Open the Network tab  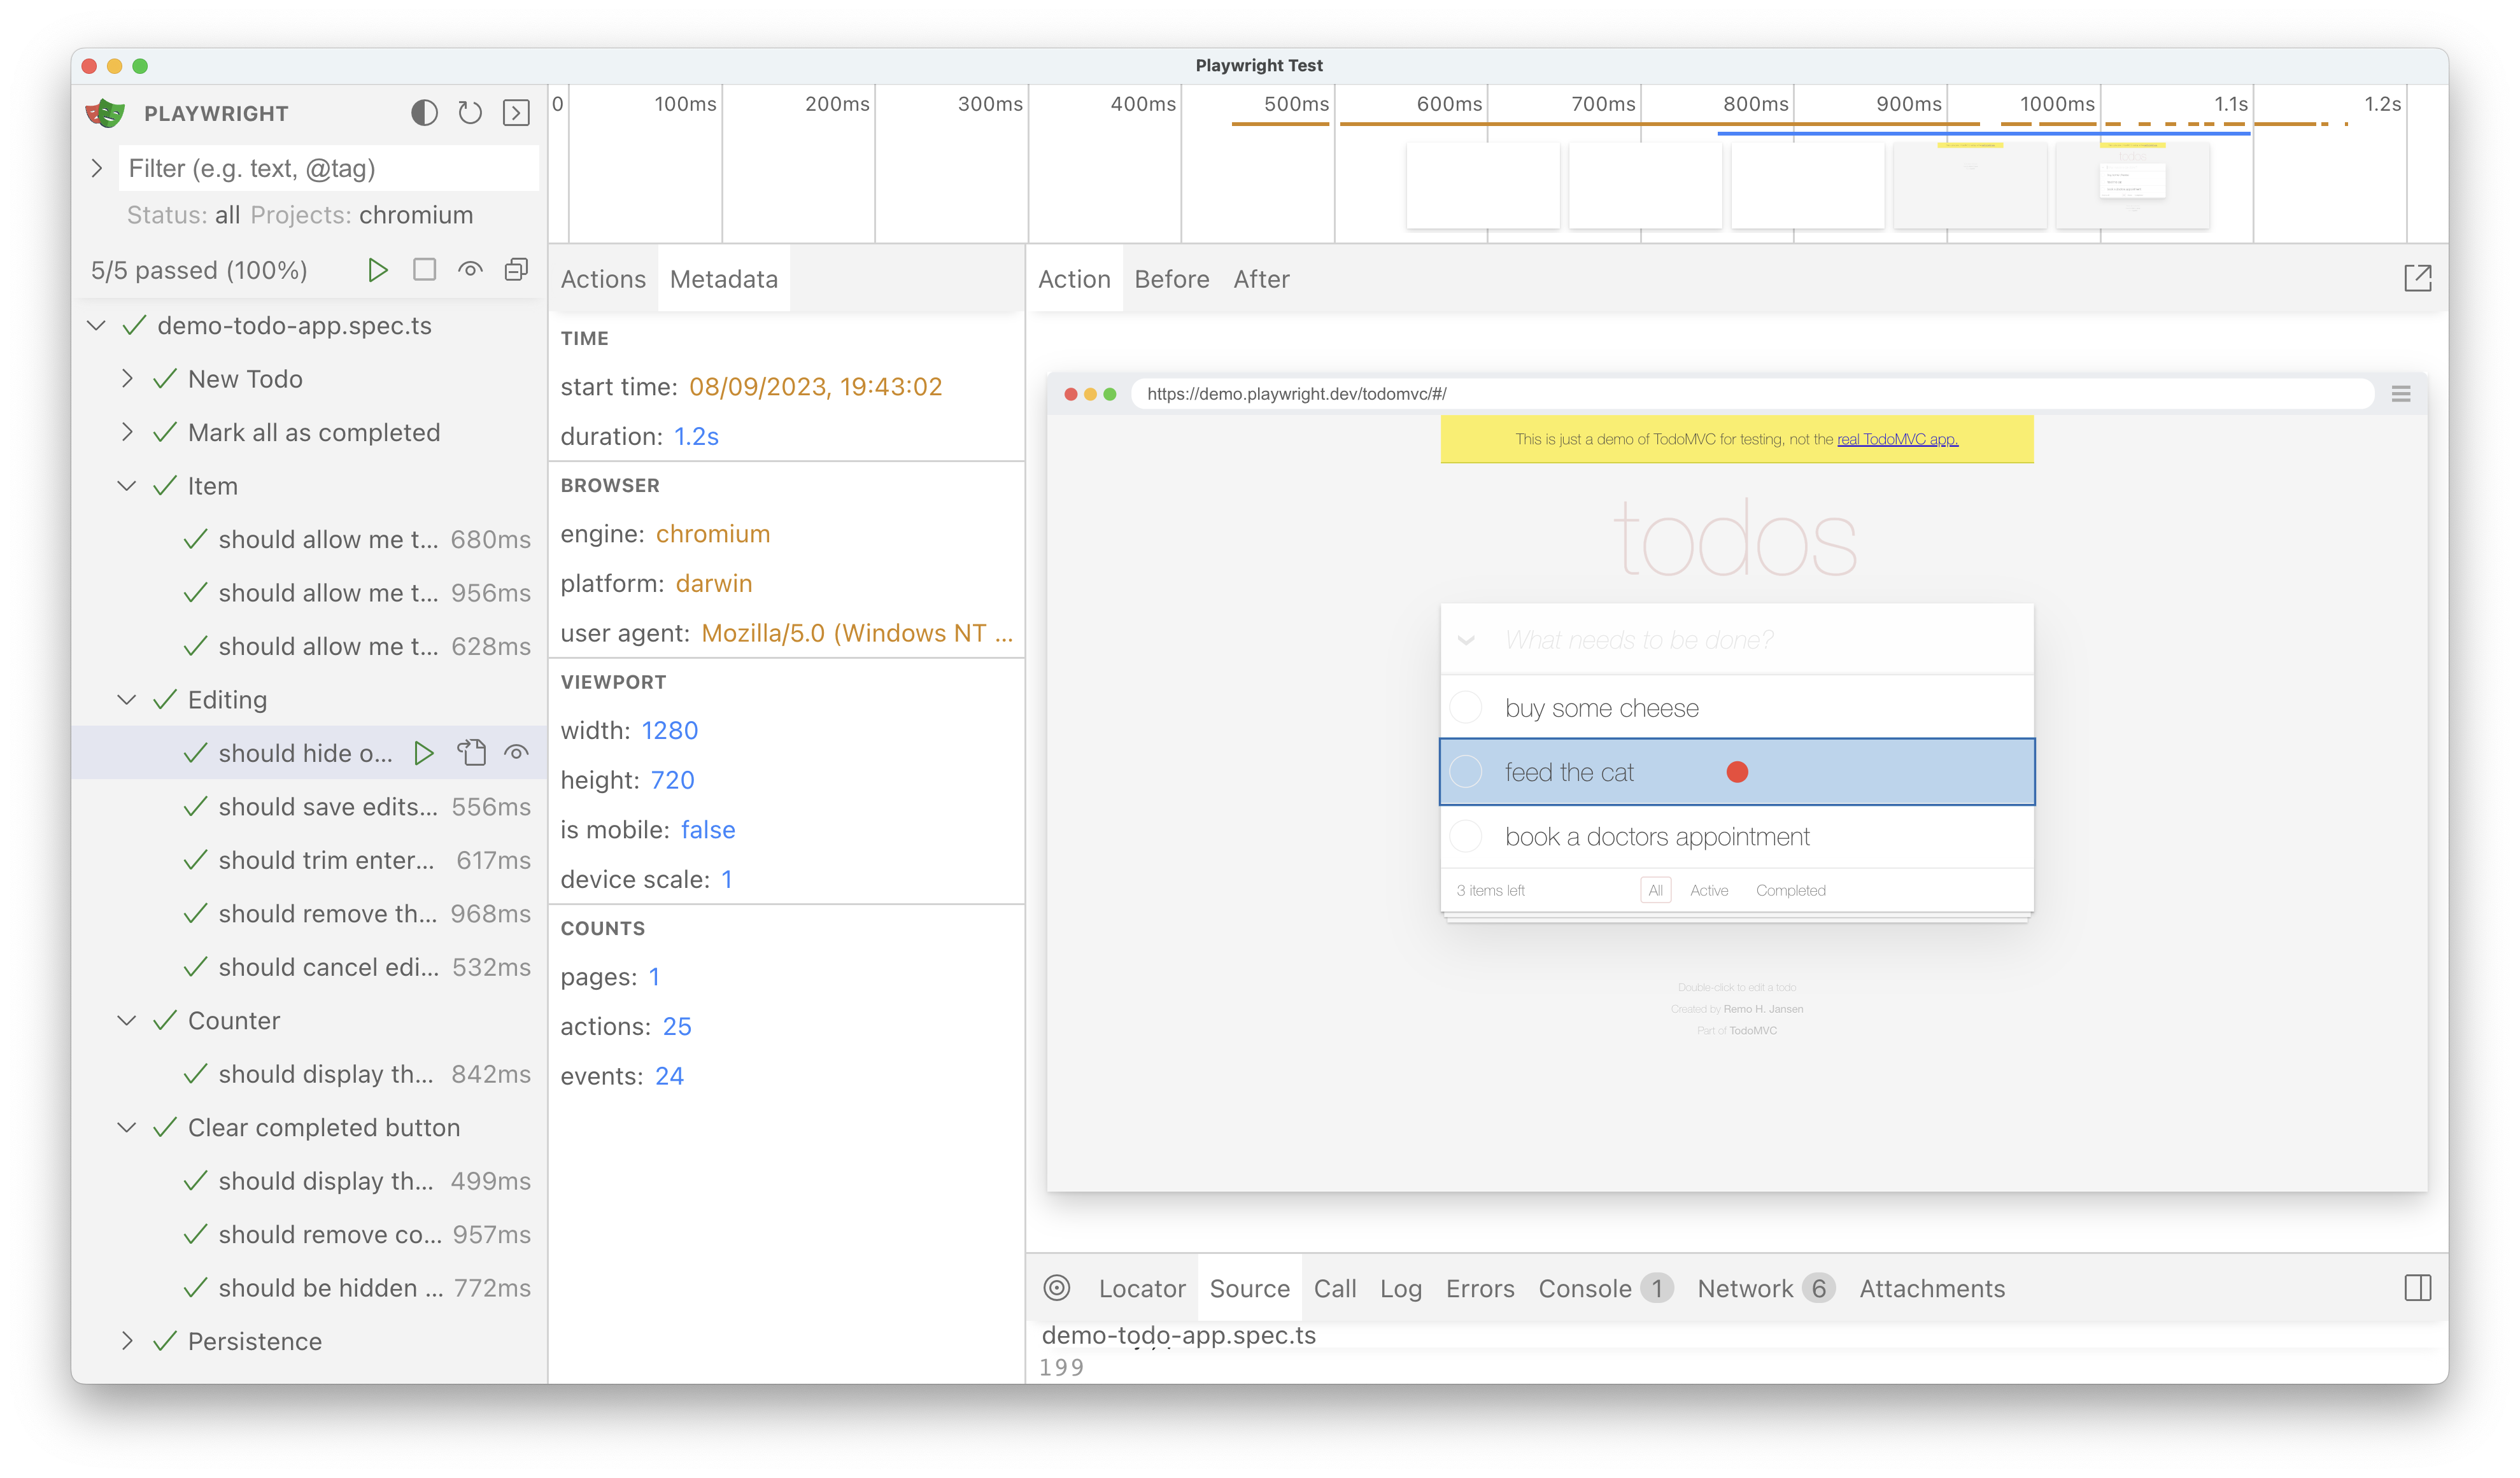point(1745,1288)
